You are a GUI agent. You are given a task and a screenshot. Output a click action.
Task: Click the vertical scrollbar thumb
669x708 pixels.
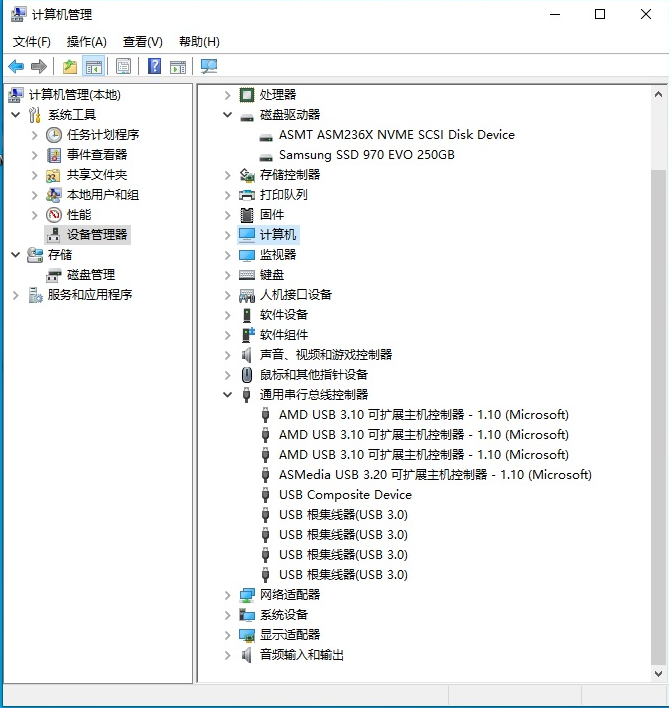pyautogui.click(x=659, y=418)
